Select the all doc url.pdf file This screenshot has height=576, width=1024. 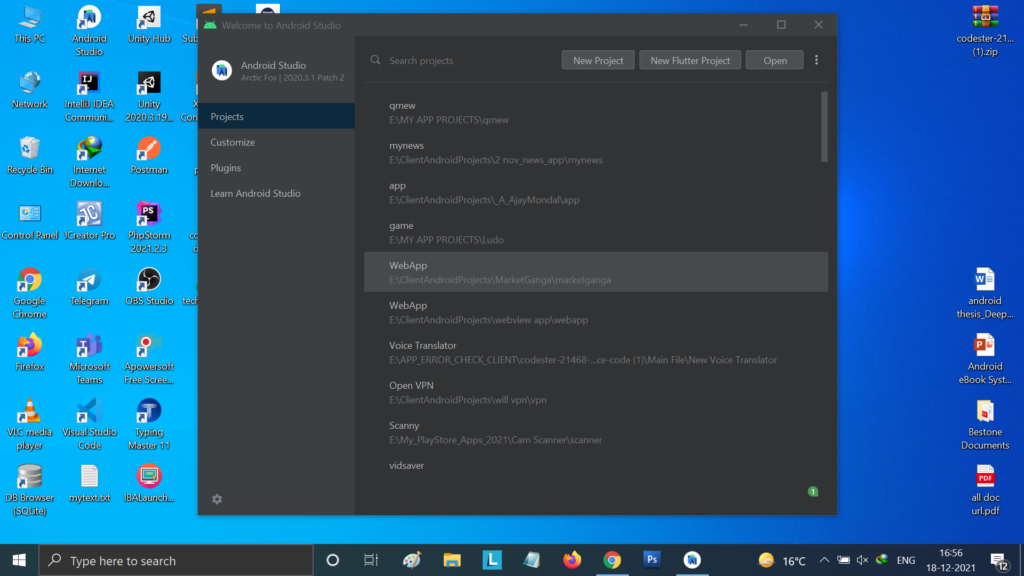(x=985, y=490)
